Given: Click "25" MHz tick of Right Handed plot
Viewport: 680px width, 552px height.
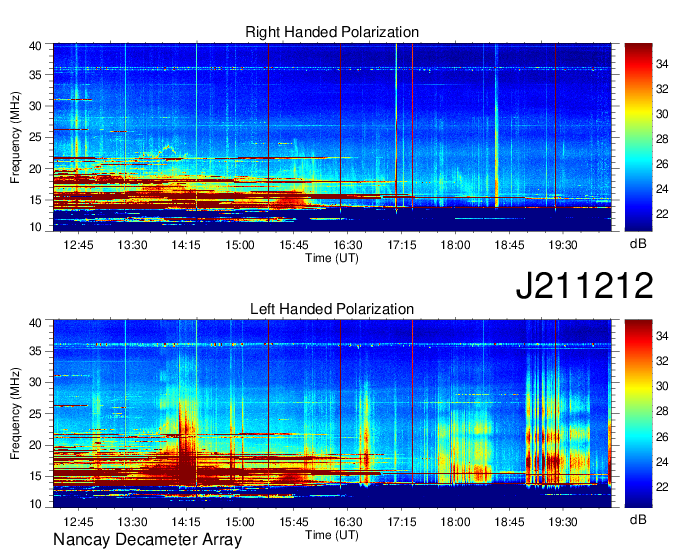Looking at the screenshot, I should pos(35,137).
